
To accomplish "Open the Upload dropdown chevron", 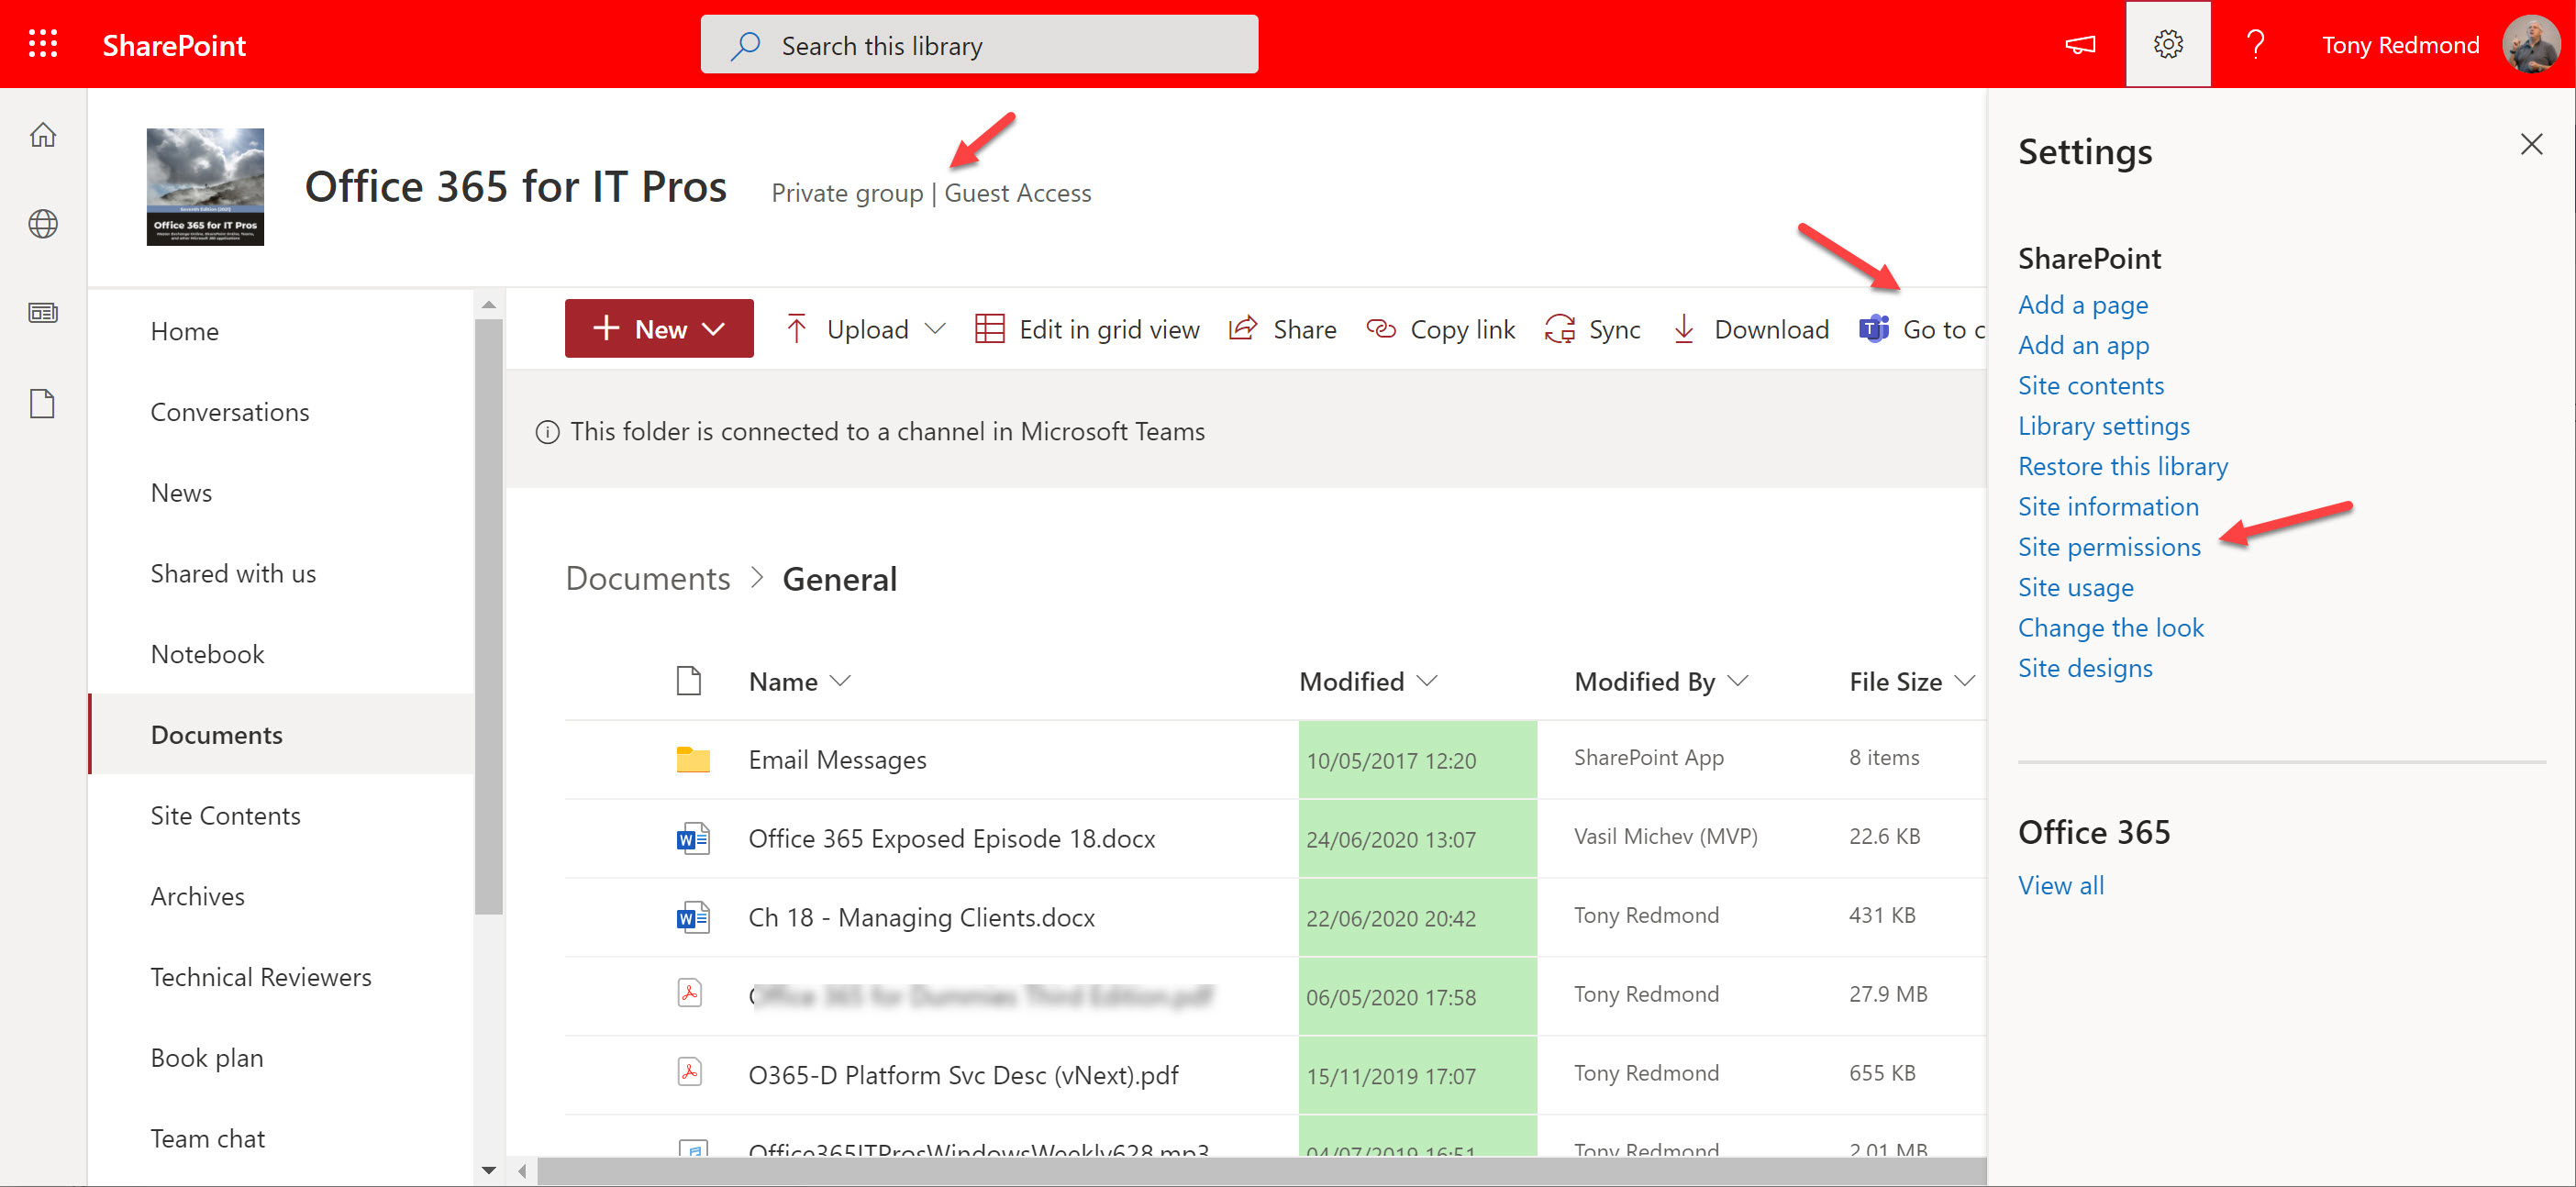I will click(935, 329).
